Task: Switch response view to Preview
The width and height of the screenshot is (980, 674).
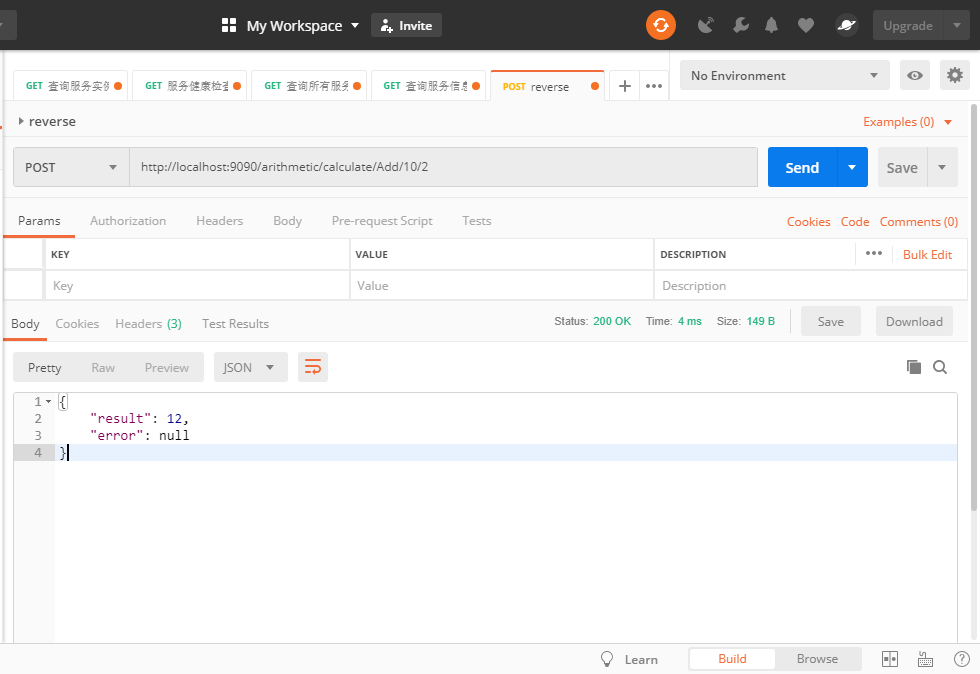Action: point(166,368)
